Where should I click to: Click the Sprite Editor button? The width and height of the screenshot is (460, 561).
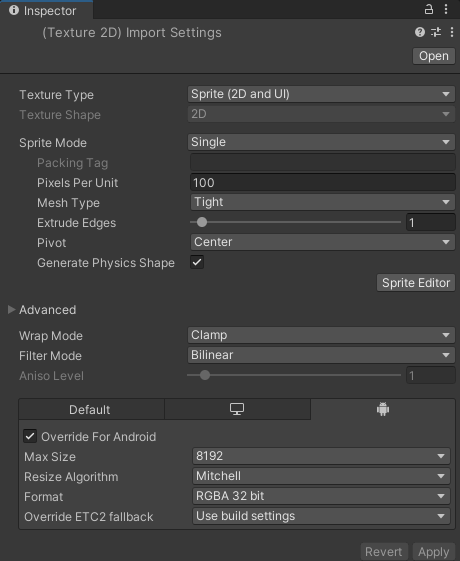(x=416, y=283)
